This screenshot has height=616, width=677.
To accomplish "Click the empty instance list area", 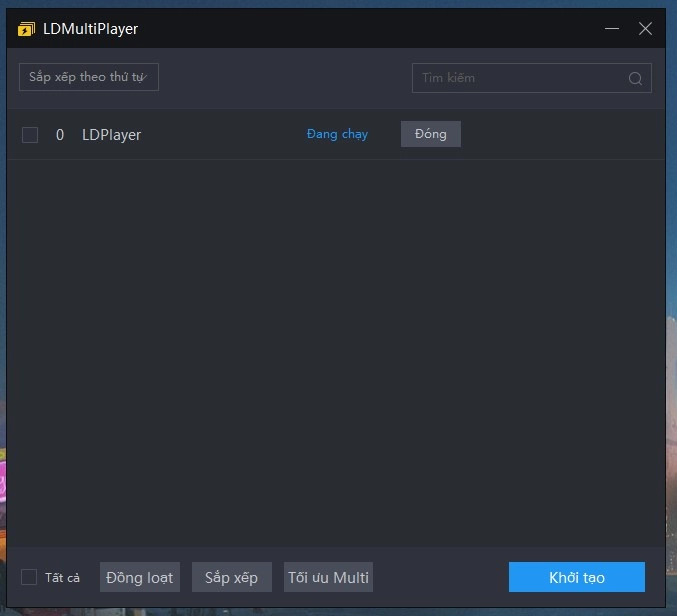I will pyautogui.click(x=335, y=350).
